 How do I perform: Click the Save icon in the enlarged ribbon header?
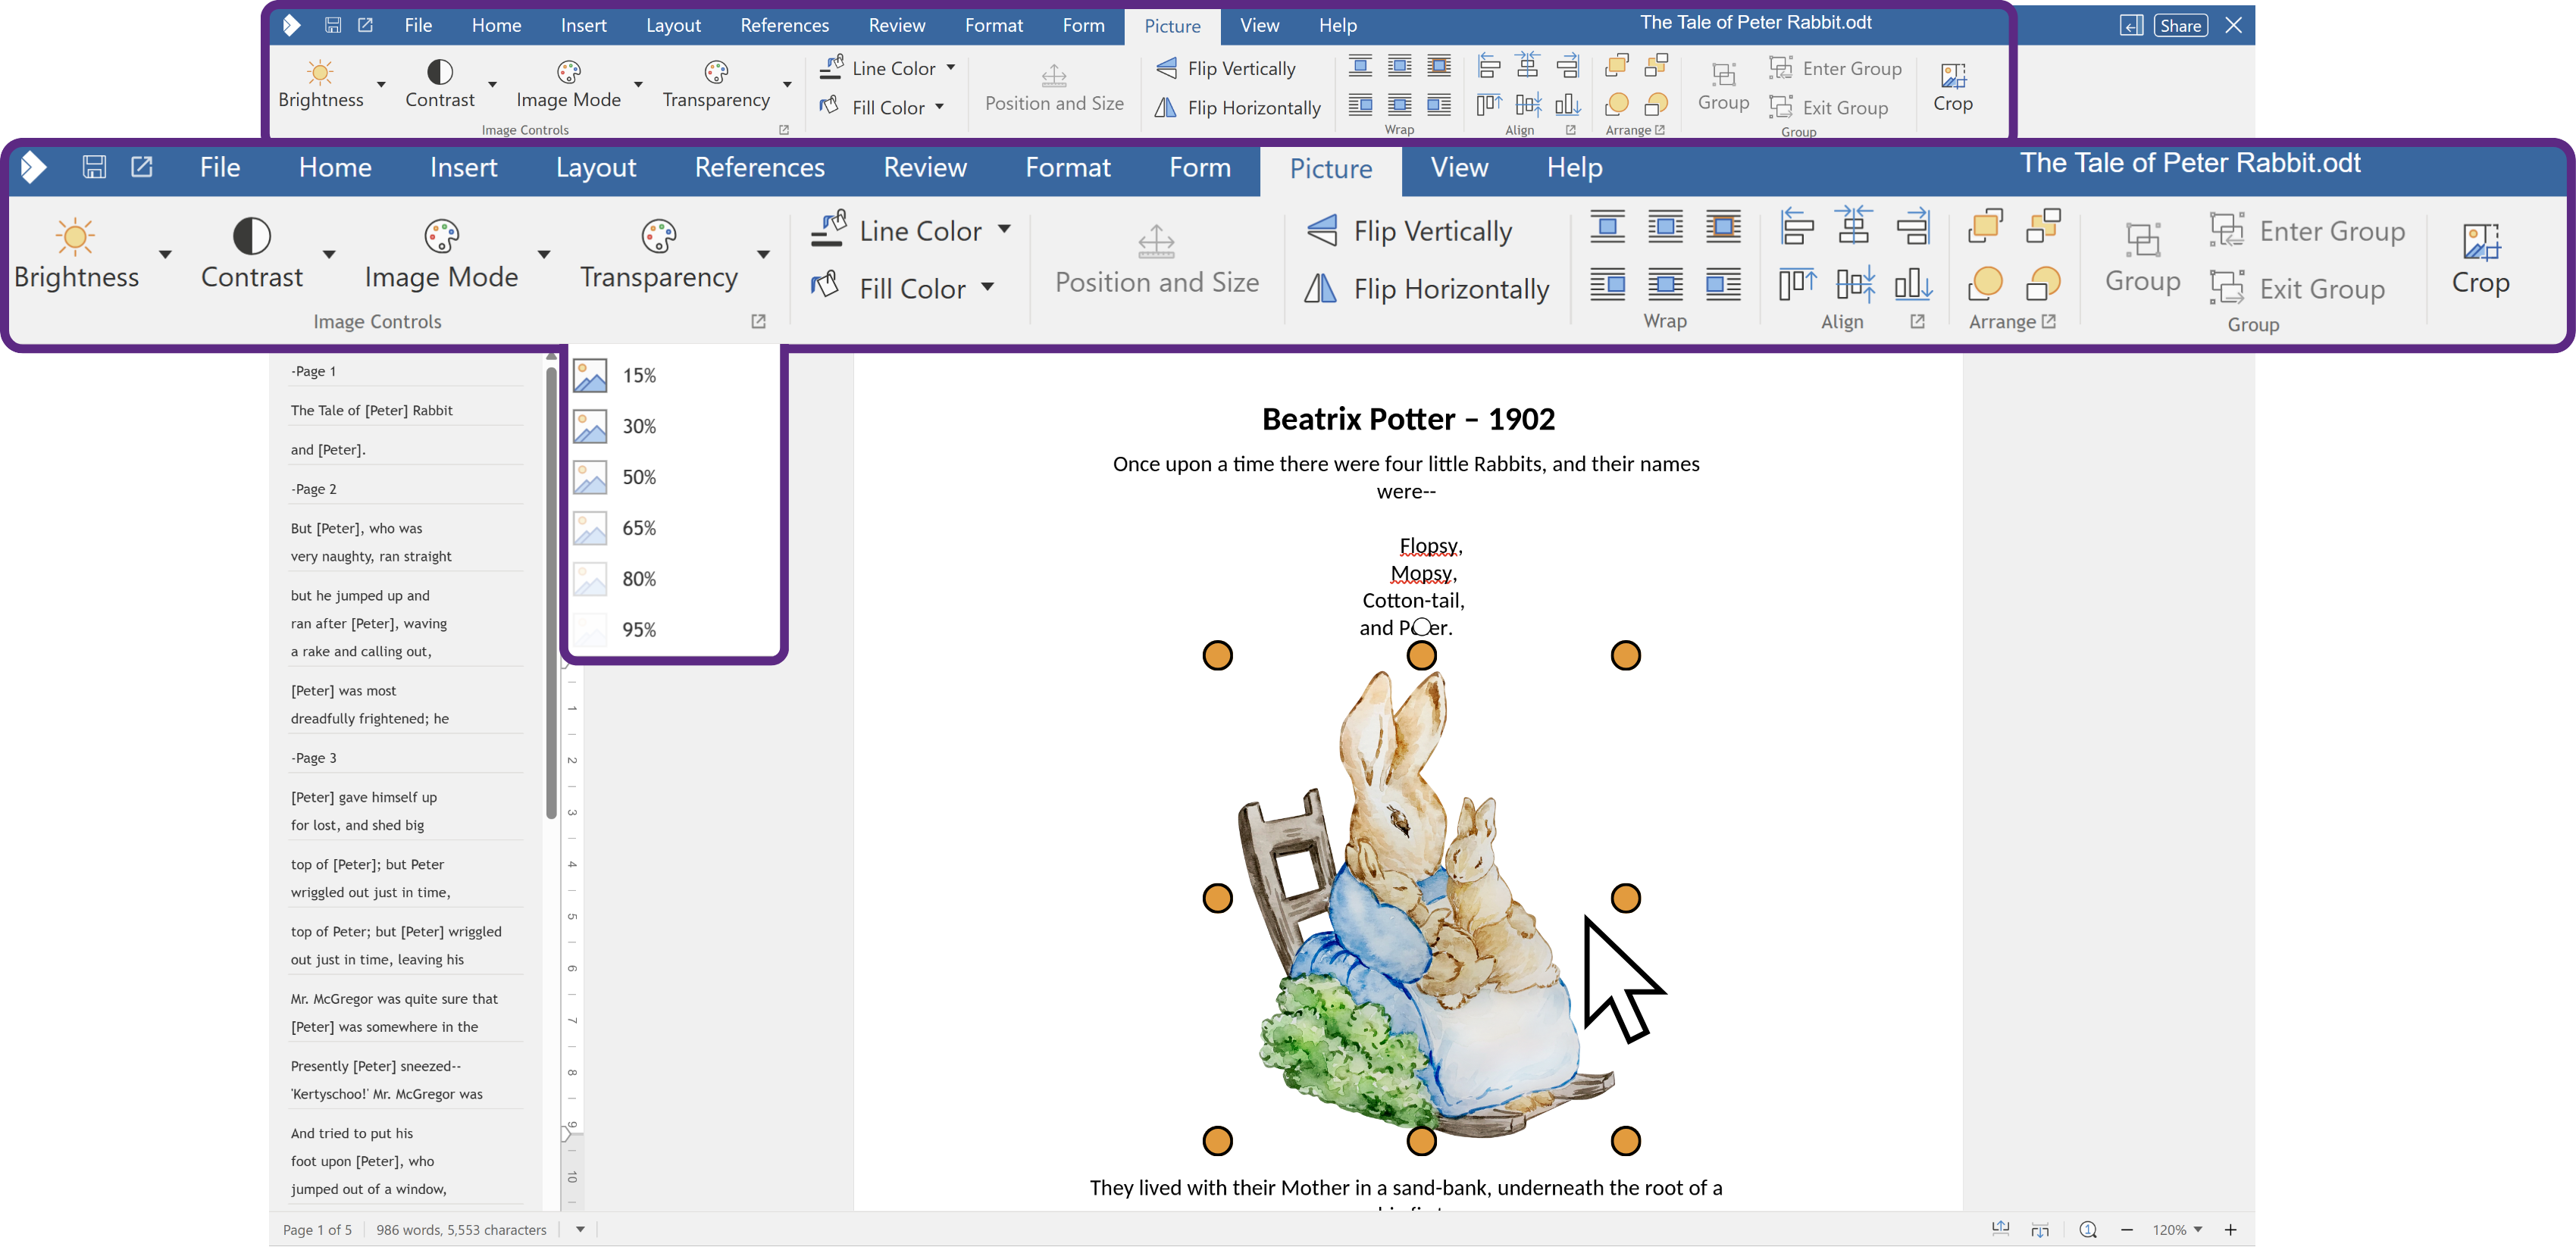point(94,167)
